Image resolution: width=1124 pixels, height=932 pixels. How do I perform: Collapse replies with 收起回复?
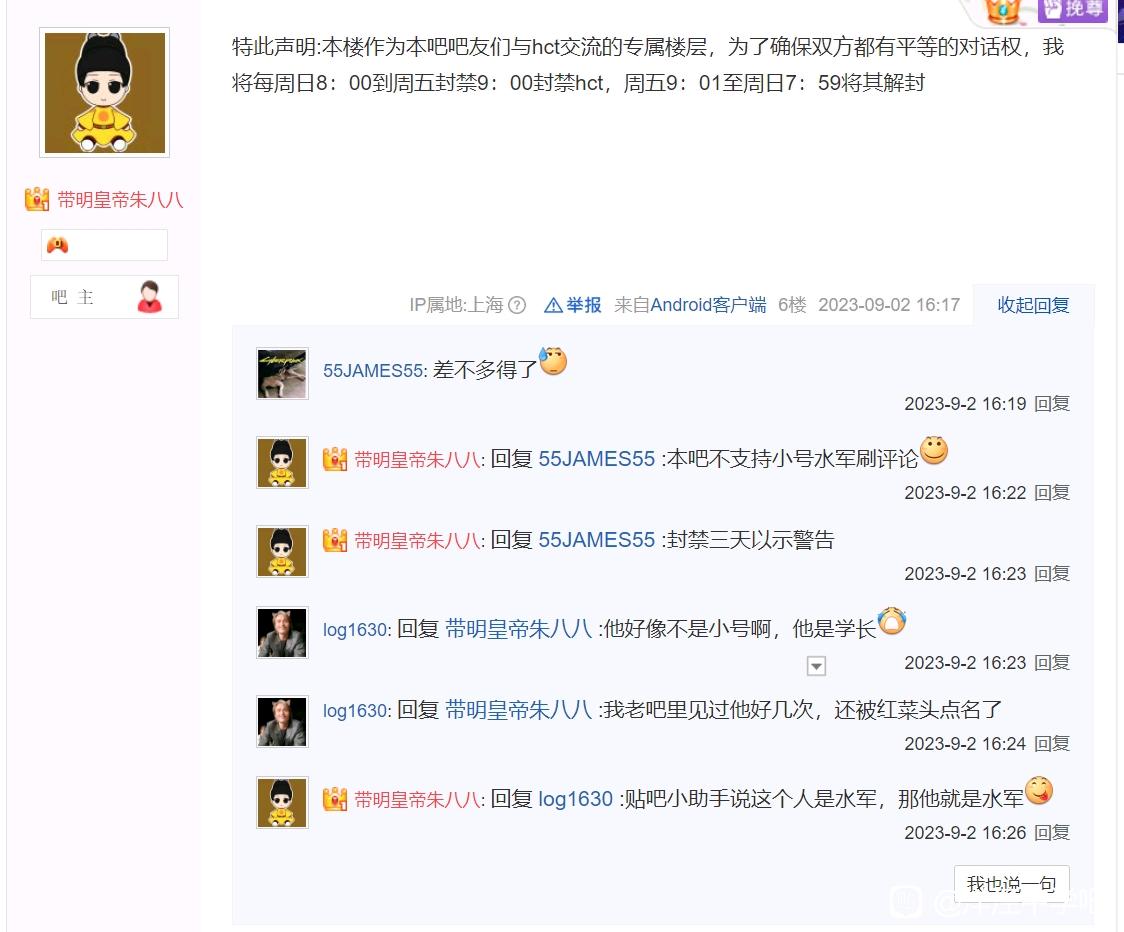click(x=1033, y=305)
